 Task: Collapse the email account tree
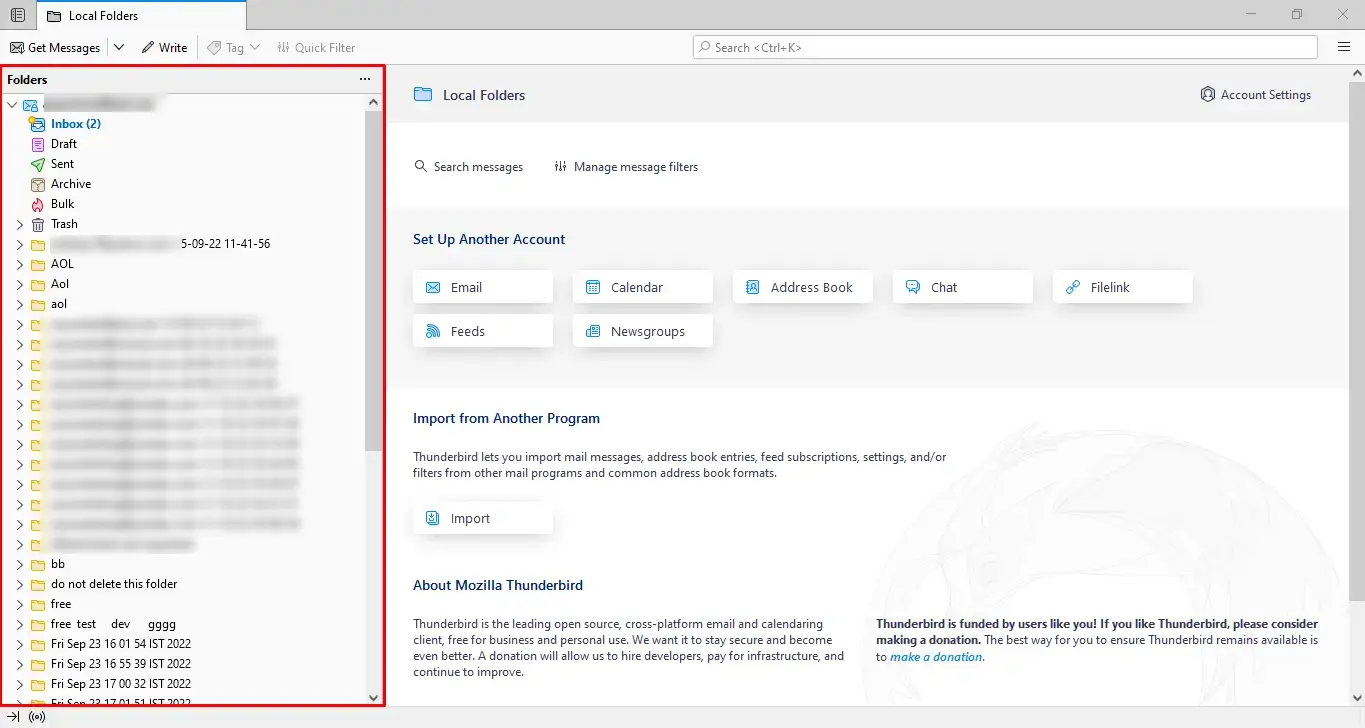point(13,104)
